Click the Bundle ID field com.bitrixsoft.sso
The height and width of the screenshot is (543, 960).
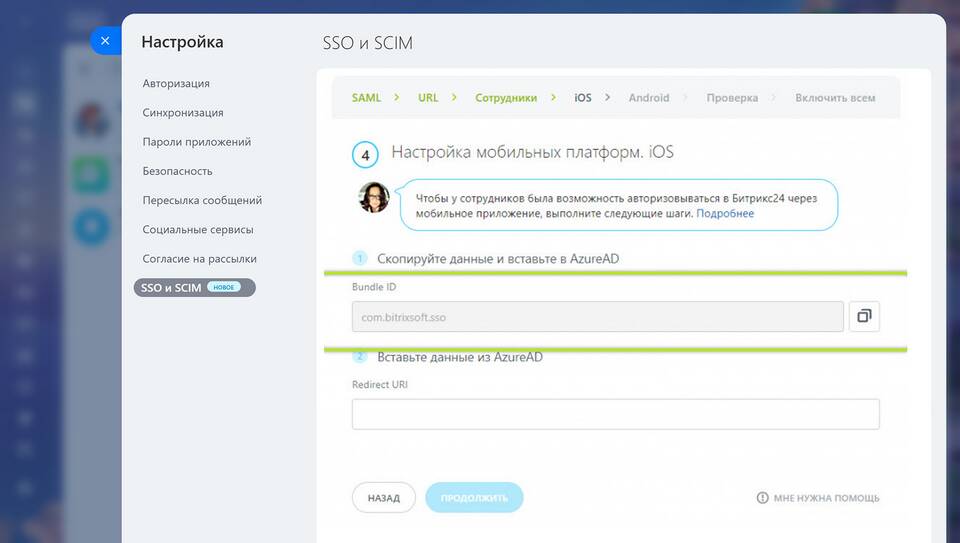598,316
